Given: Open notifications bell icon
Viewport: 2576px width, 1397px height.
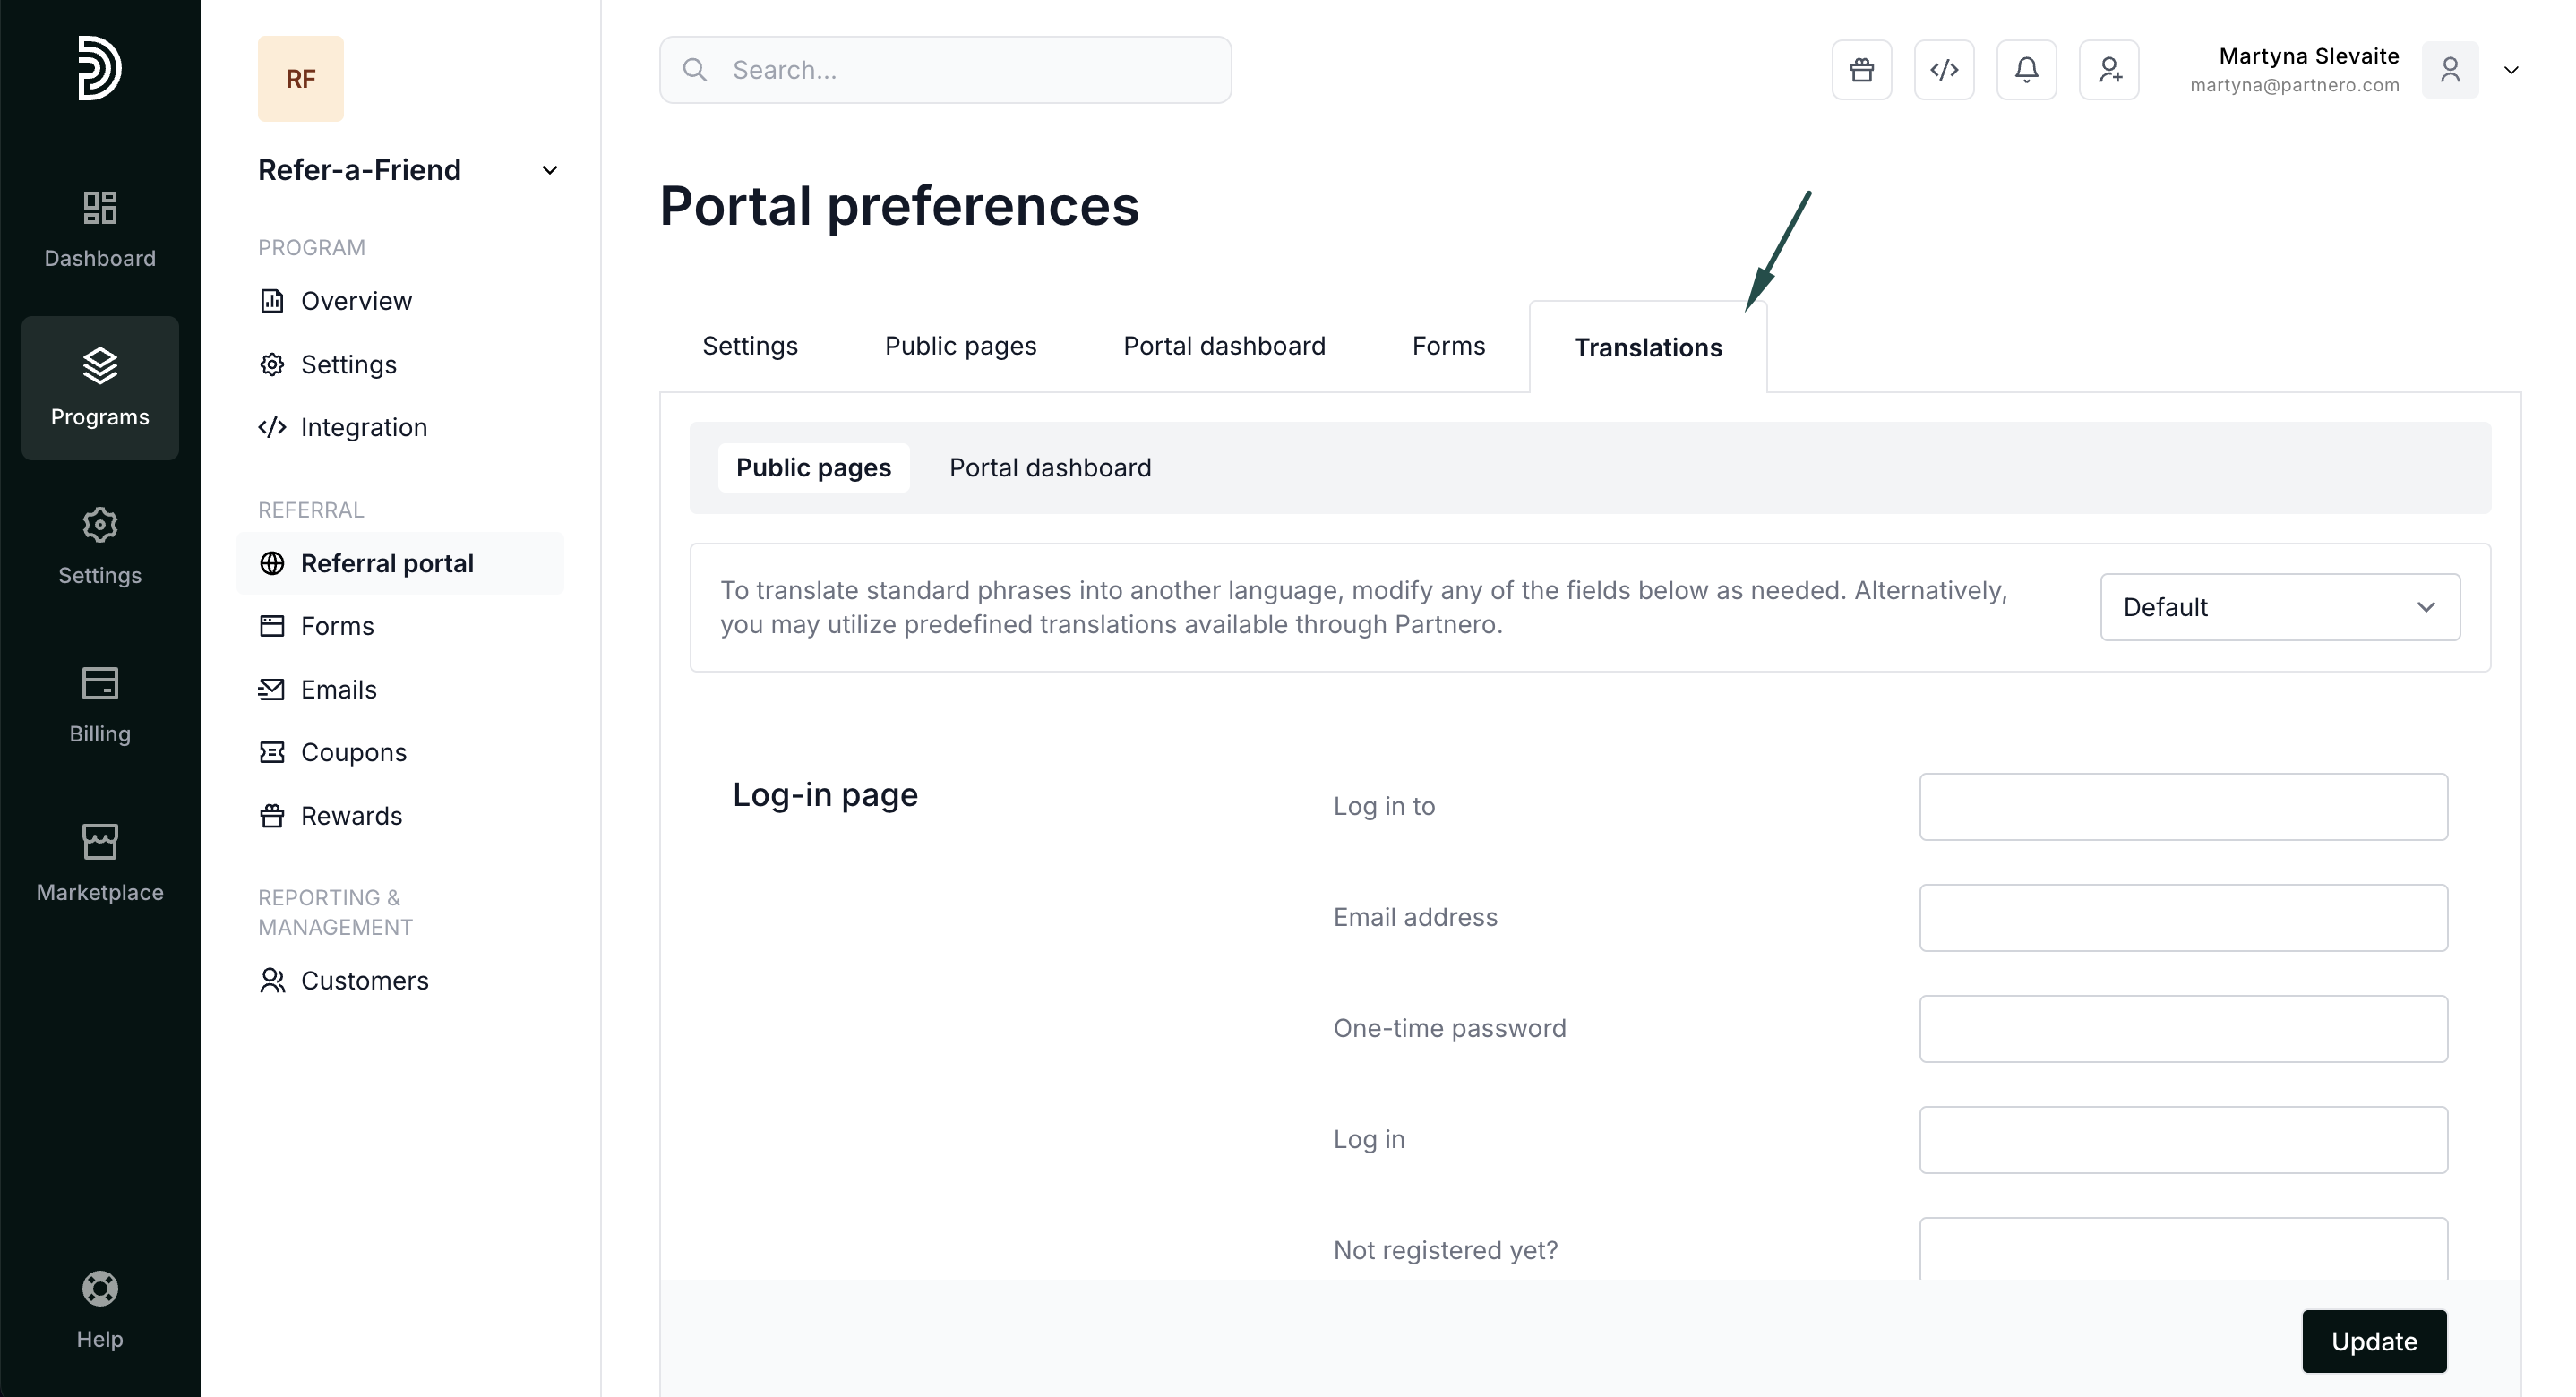Looking at the screenshot, I should pos(2026,70).
